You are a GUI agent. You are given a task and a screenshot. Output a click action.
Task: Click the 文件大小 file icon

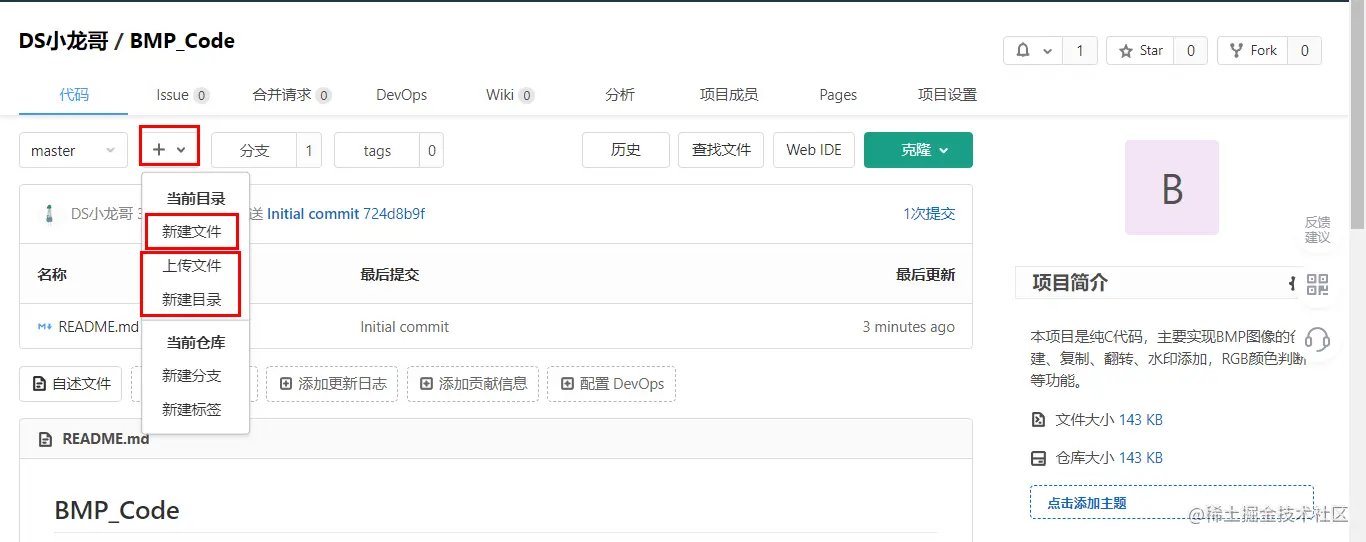pyautogui.click(x=1038, y=420)
